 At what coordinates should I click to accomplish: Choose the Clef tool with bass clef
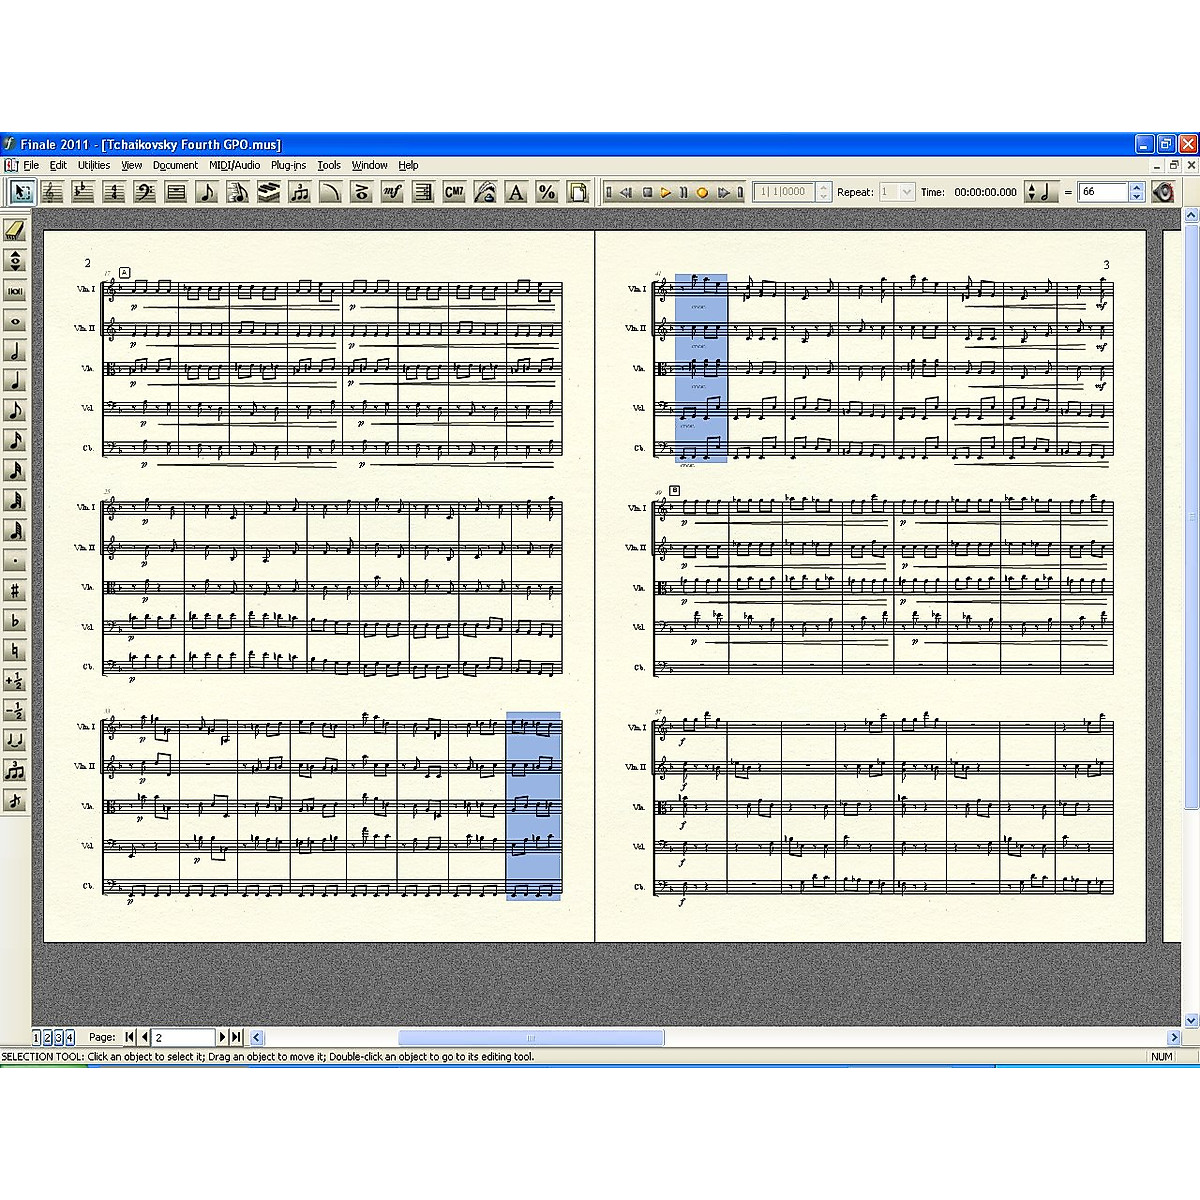coord(145,192)
